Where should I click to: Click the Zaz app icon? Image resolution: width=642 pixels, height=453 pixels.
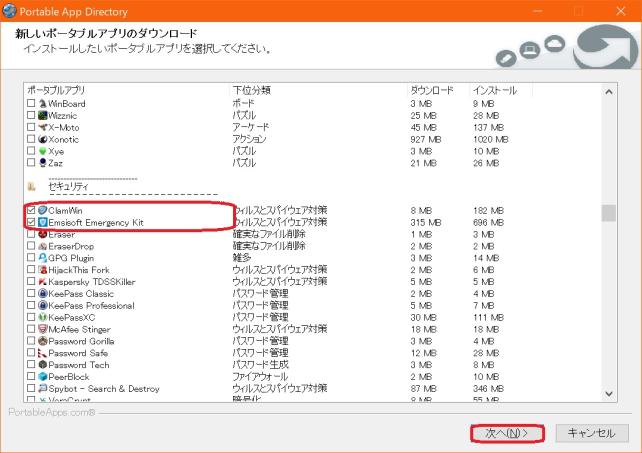pos(43,163)
